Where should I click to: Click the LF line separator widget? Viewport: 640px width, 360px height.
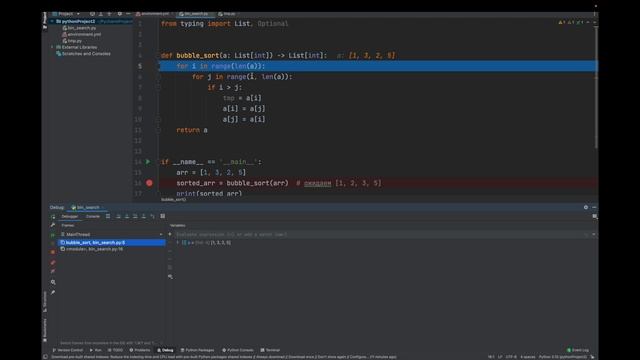(500, 357)
